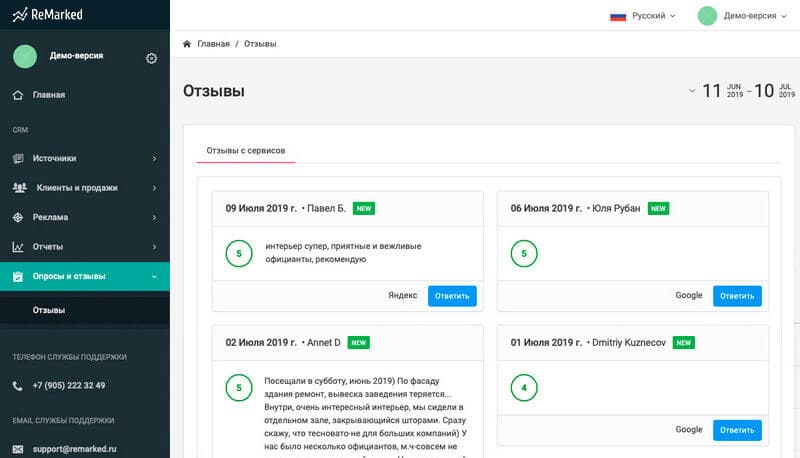Click the green sidebar profile avatar
The width and height of the screenshot is (800, 458).
pyautogui.click(x=25, y=56)
